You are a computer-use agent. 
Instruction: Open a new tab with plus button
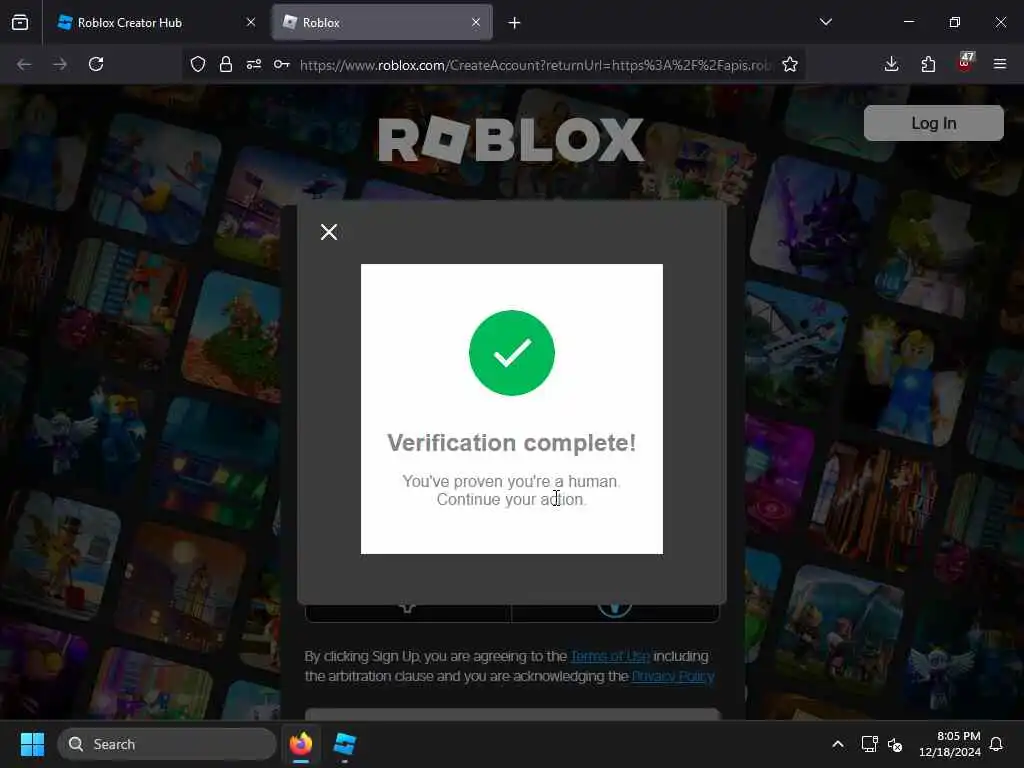click(x=515, y=23)
